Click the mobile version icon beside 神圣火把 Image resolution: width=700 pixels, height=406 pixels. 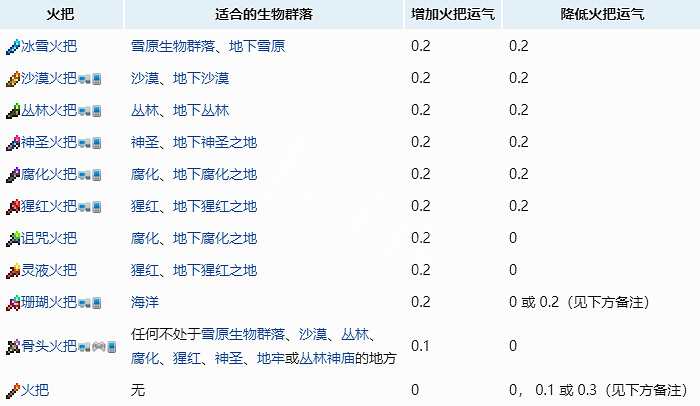click(x=96, y=143)
